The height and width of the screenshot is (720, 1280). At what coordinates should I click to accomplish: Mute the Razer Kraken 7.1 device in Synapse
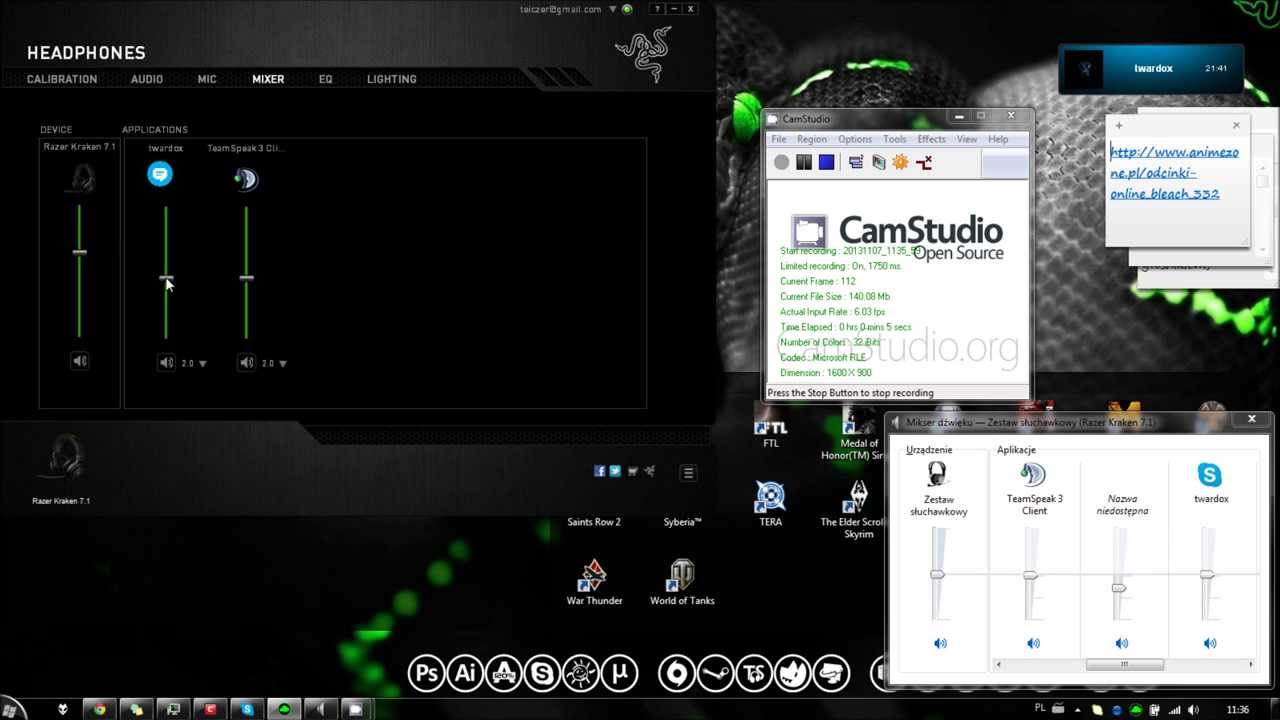79,361
